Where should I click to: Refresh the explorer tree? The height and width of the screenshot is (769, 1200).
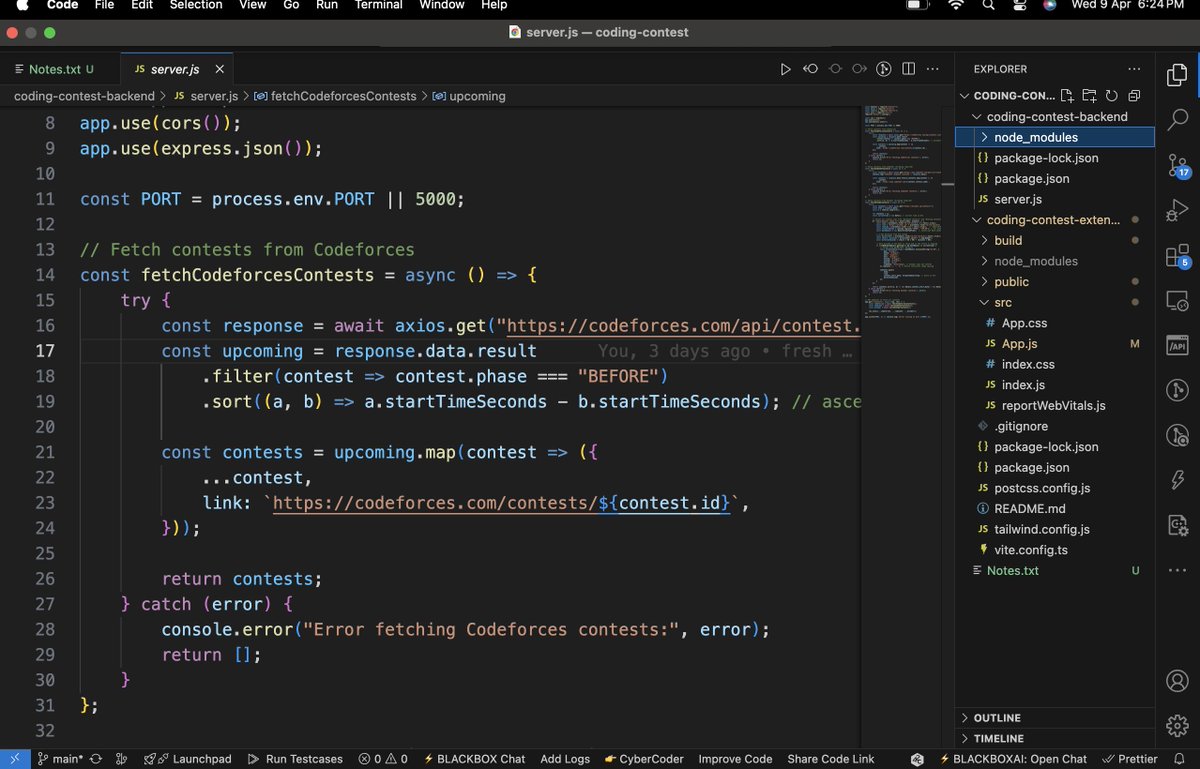tap(1111, 96)
